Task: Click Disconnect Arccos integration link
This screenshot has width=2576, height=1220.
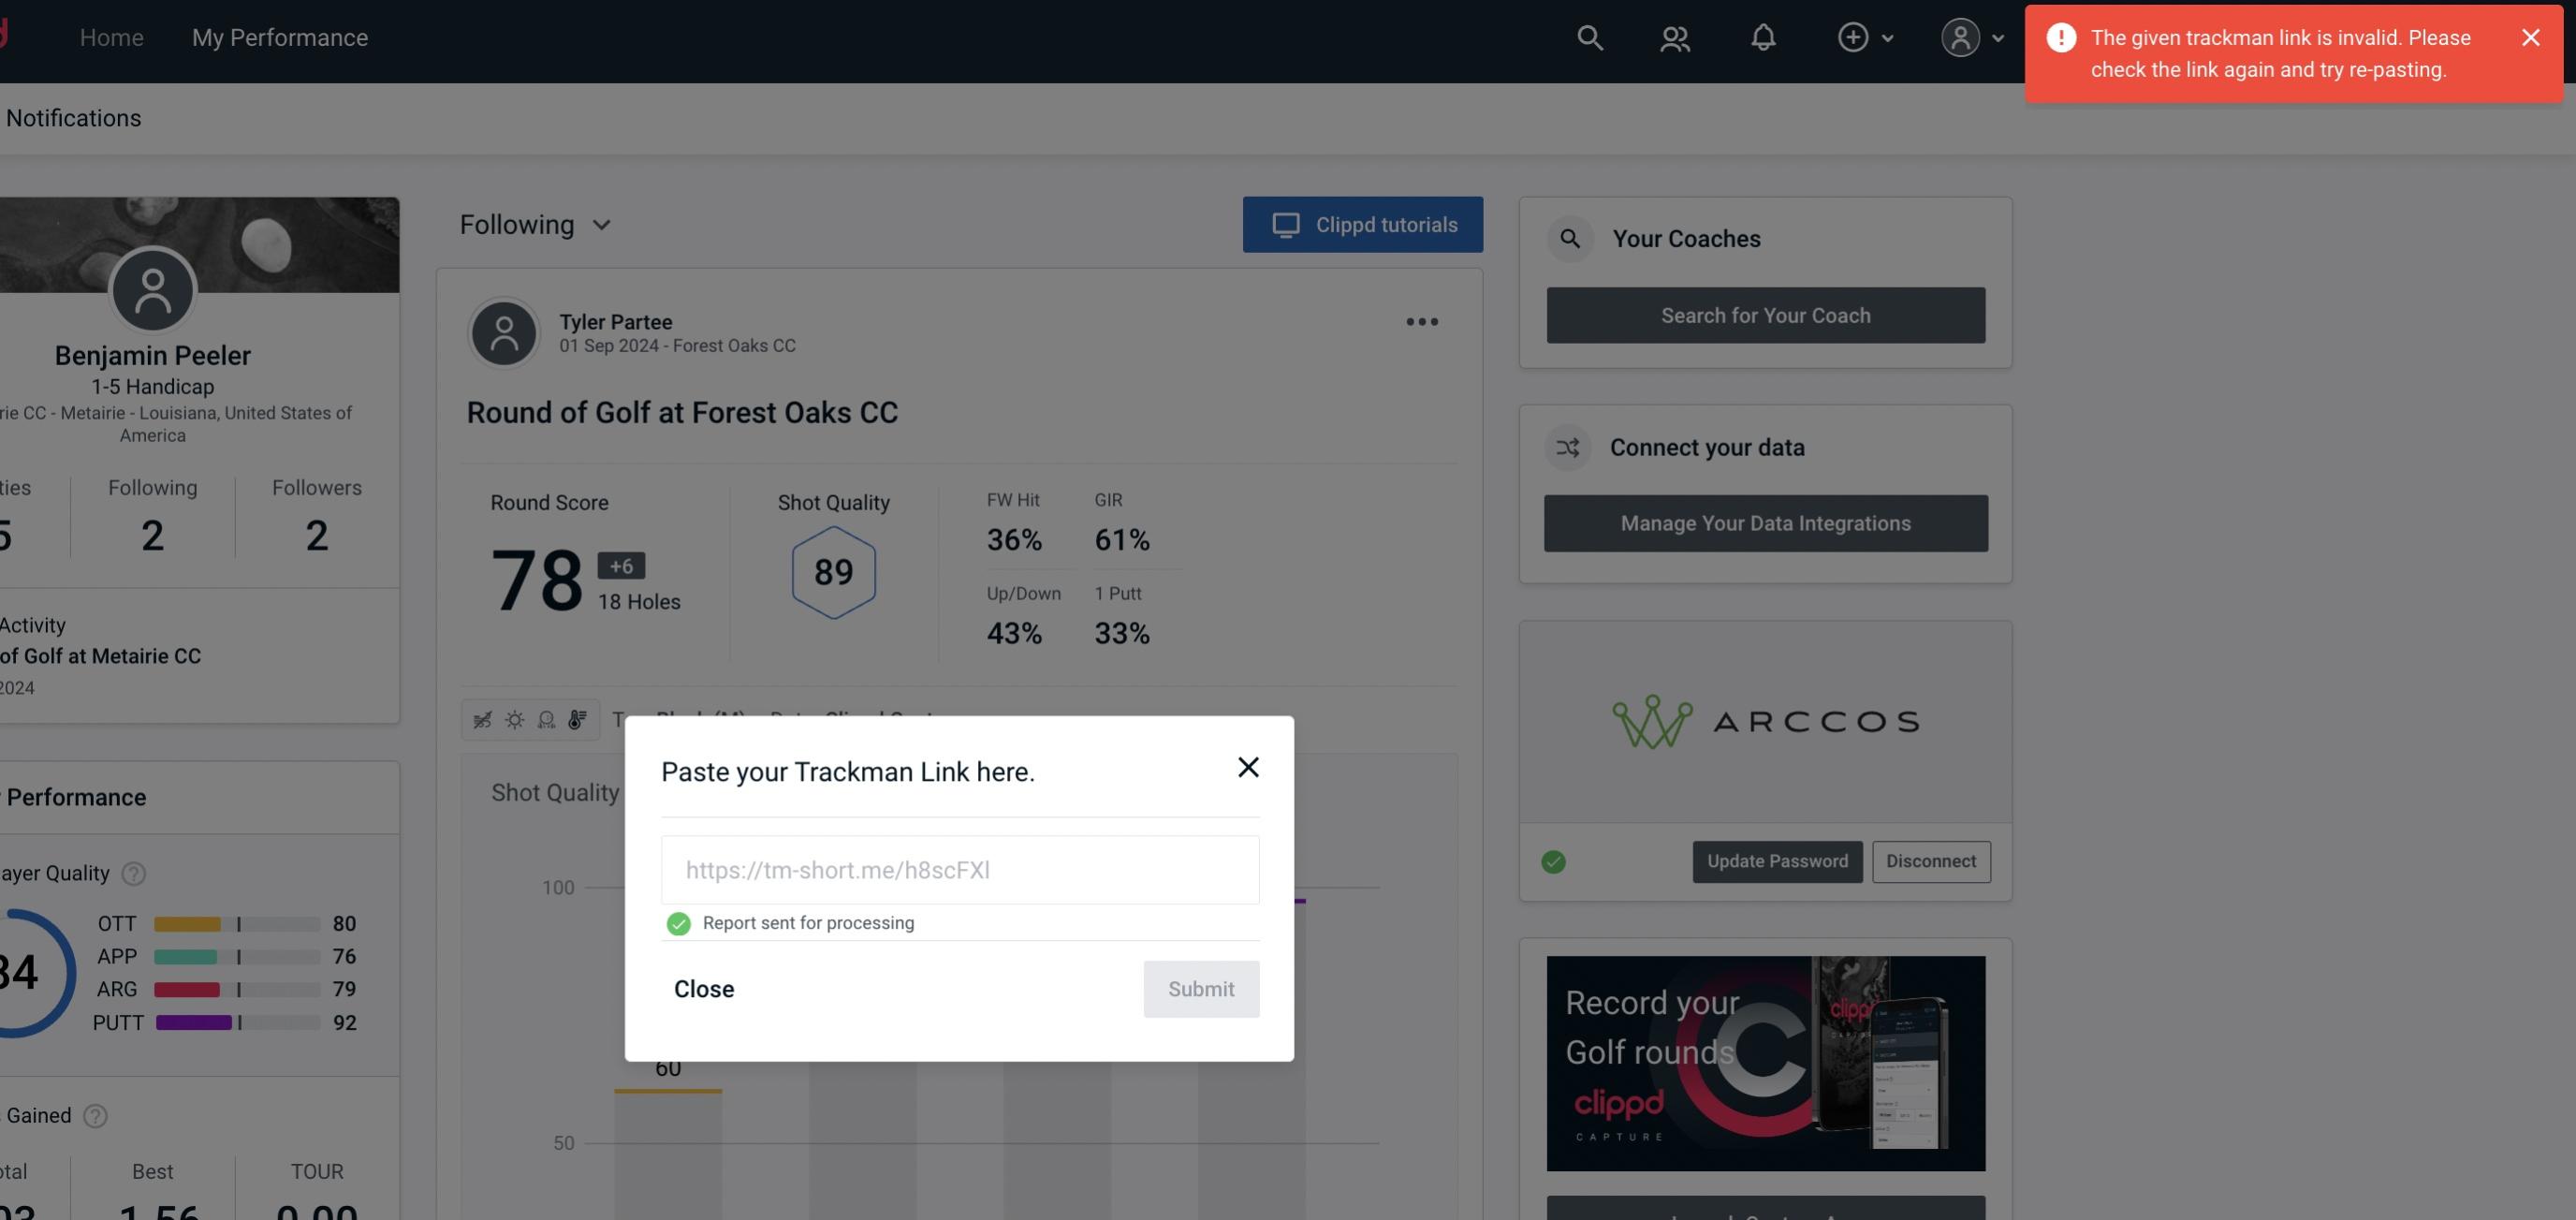Action: 1932,860
